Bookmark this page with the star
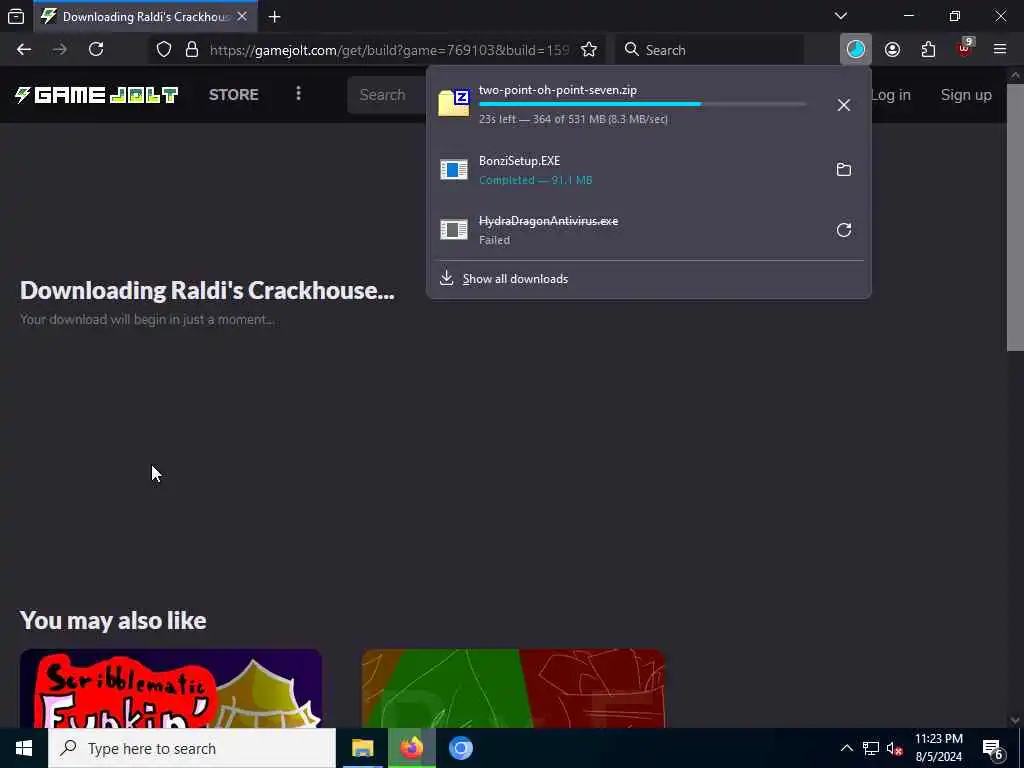1024x768 pixels. click(x=589, y=50)
